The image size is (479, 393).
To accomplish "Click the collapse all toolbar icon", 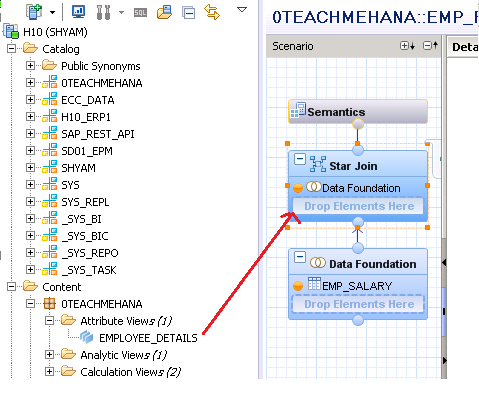I will (x=189, y=12).
